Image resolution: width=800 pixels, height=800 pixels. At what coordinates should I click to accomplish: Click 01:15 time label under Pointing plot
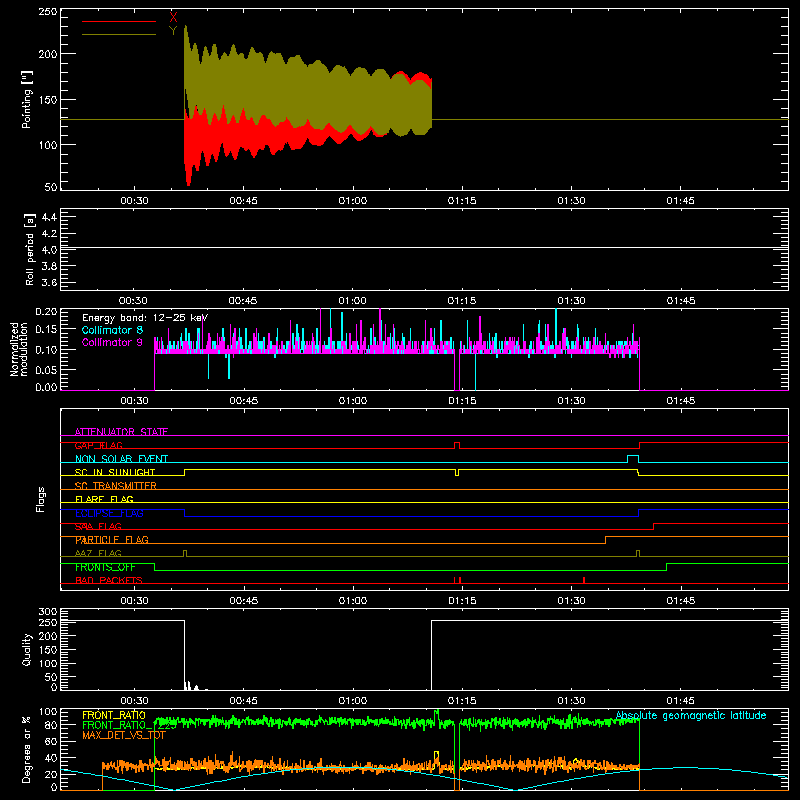click(462, 201)
